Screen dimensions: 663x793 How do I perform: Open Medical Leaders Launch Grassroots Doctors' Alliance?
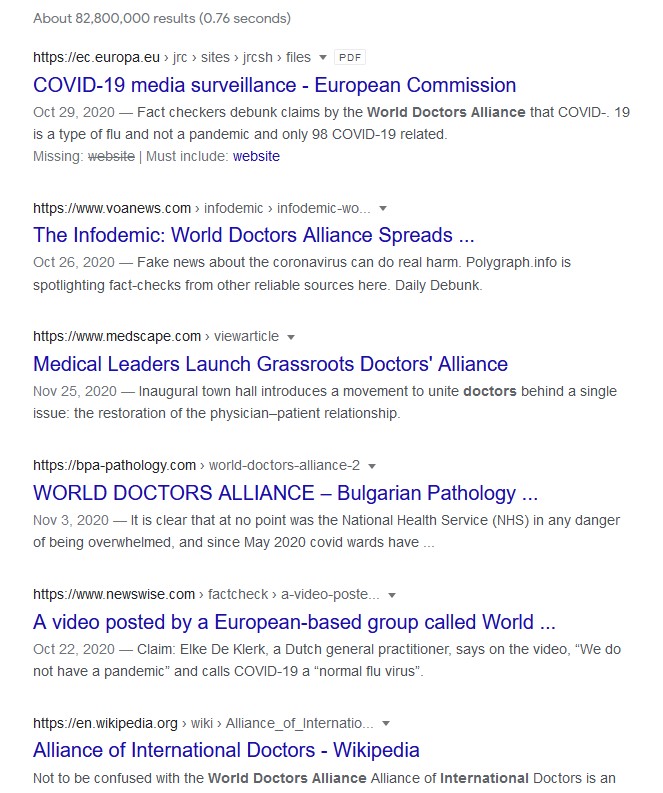270,364
